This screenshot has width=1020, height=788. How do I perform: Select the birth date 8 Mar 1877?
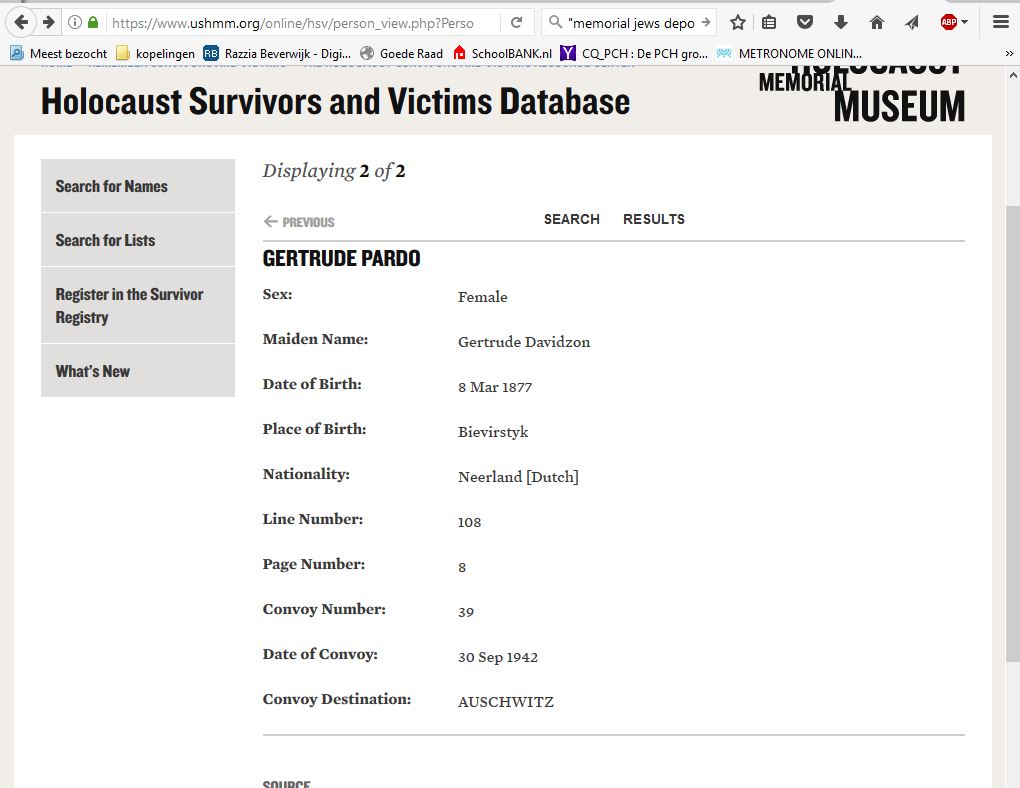coord(495,387)
